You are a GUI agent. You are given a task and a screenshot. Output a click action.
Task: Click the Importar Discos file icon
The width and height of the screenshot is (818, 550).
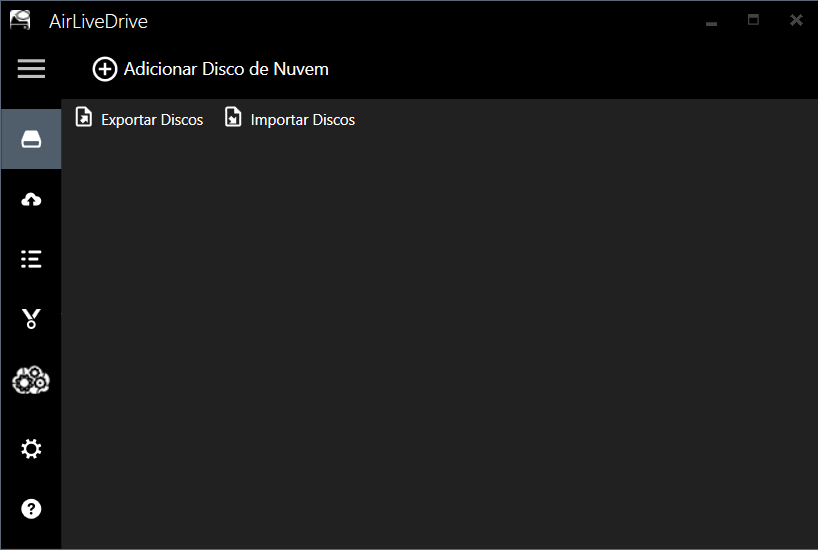[233, 118]
